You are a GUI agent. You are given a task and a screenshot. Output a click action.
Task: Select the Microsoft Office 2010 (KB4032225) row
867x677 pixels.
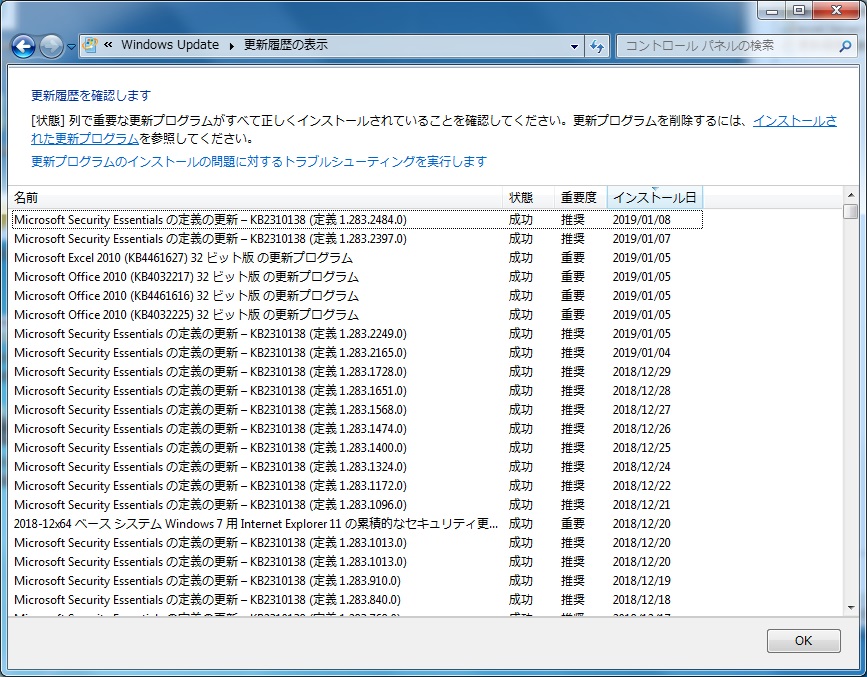point(357,315)
